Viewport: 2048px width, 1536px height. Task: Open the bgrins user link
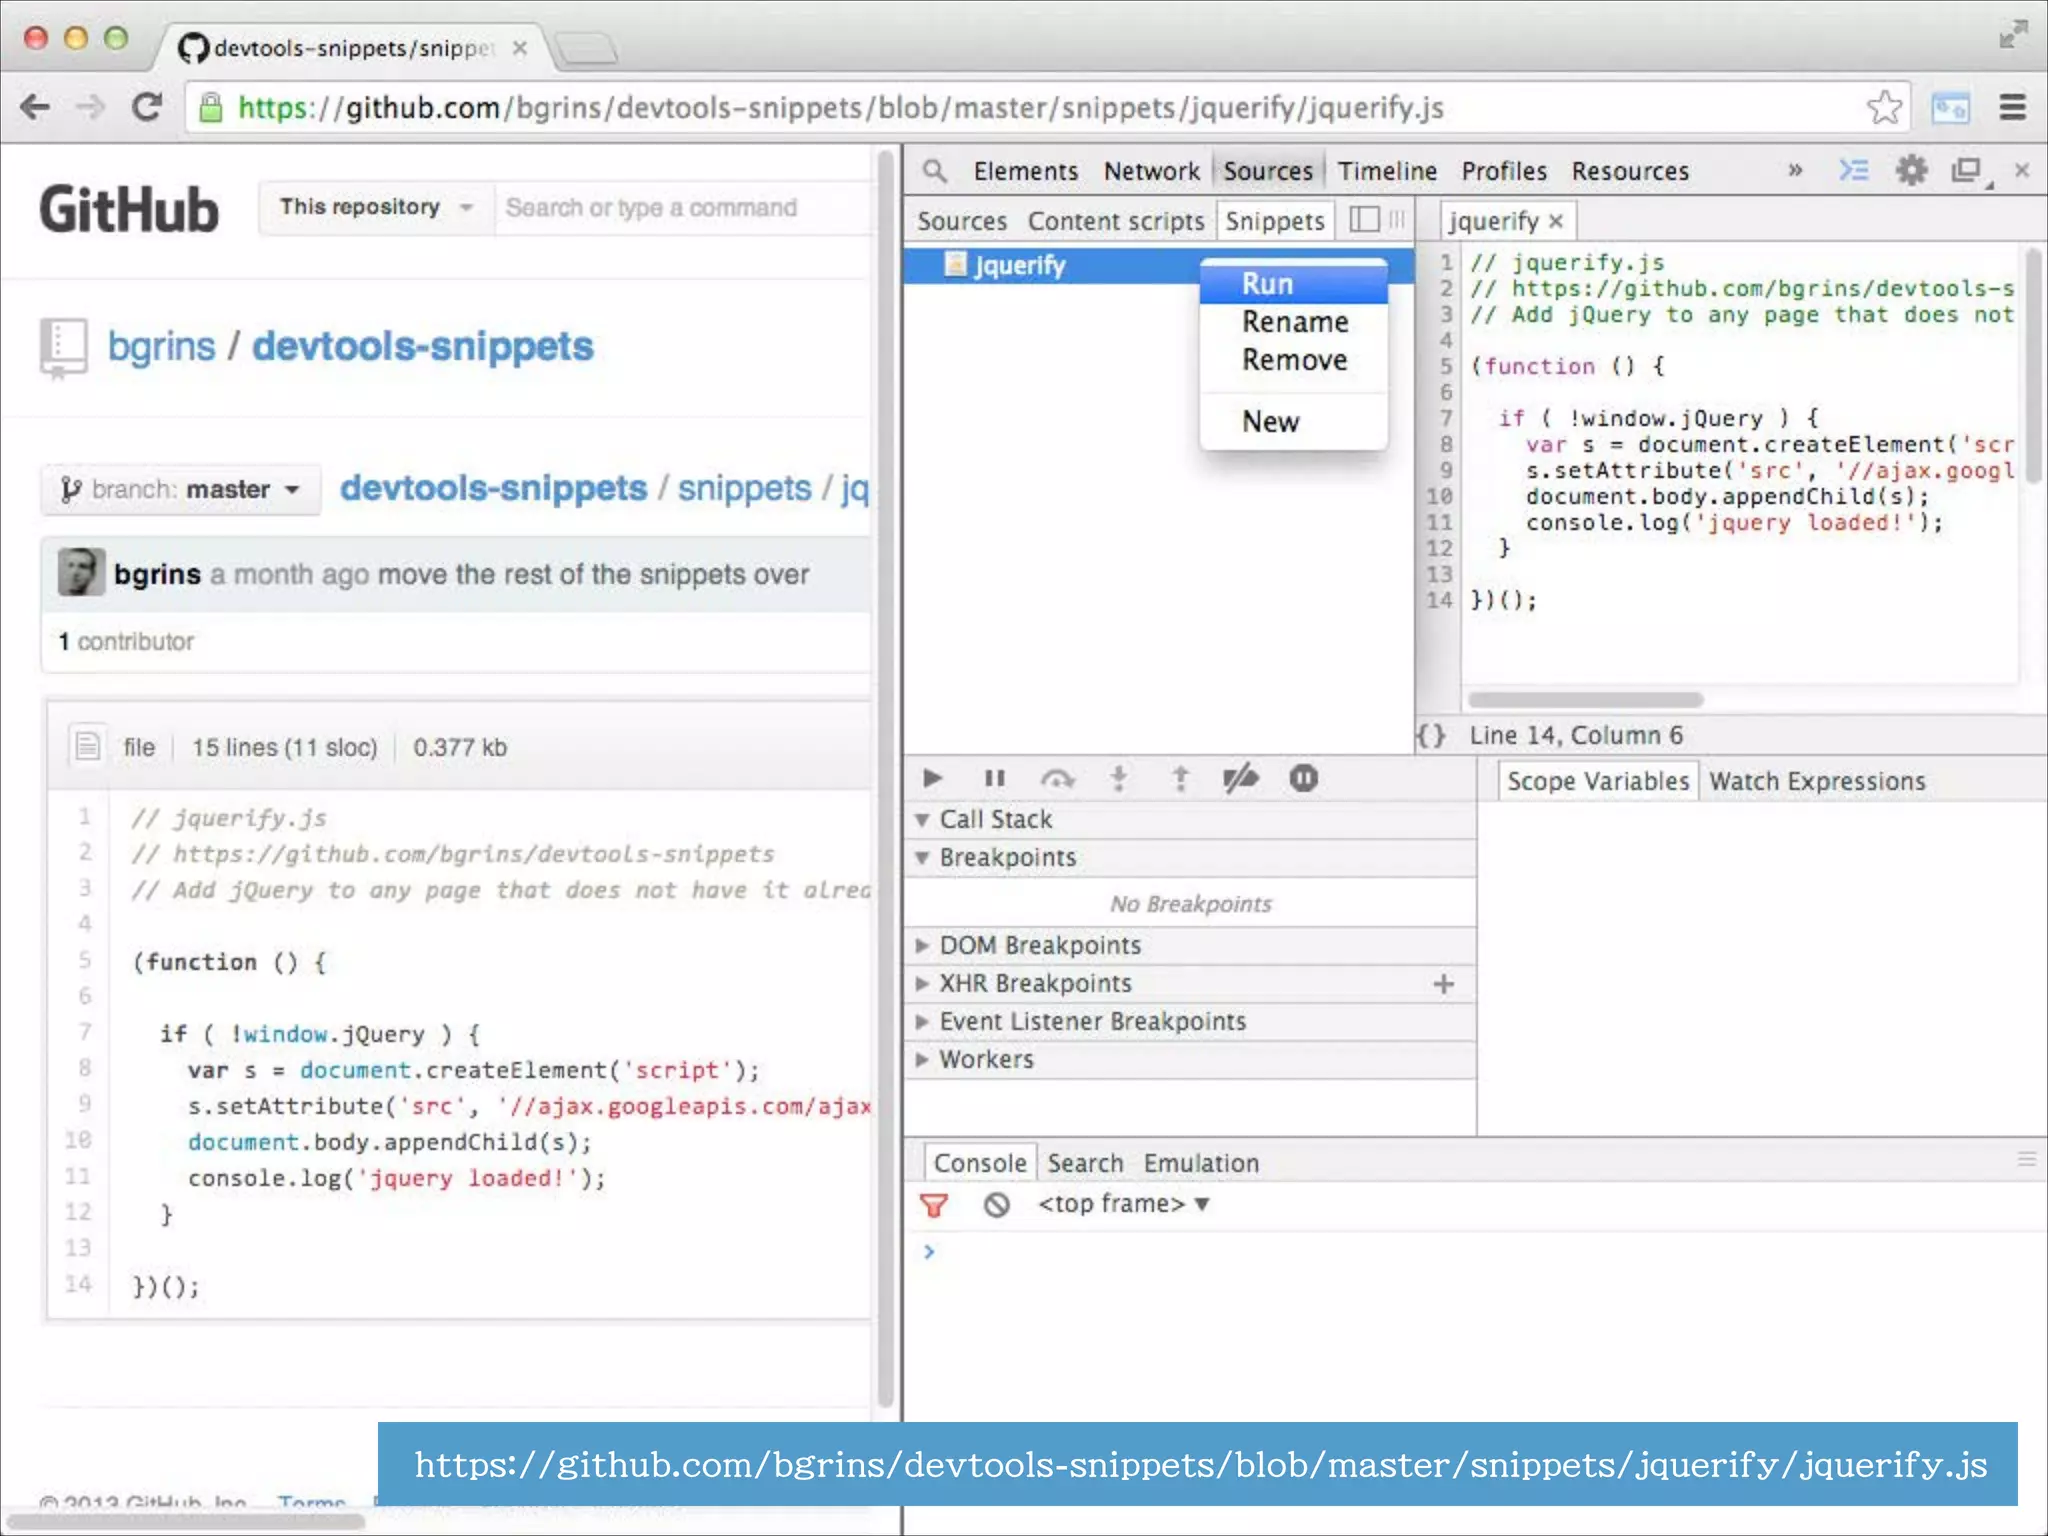click(x=161, y=346)
